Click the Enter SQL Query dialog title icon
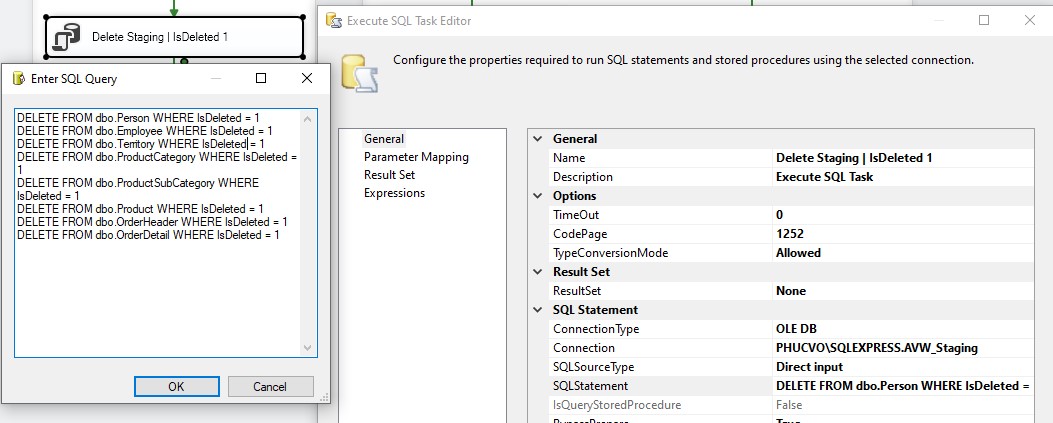Viewport: 1053px width, 423px height. pos(18,79)
